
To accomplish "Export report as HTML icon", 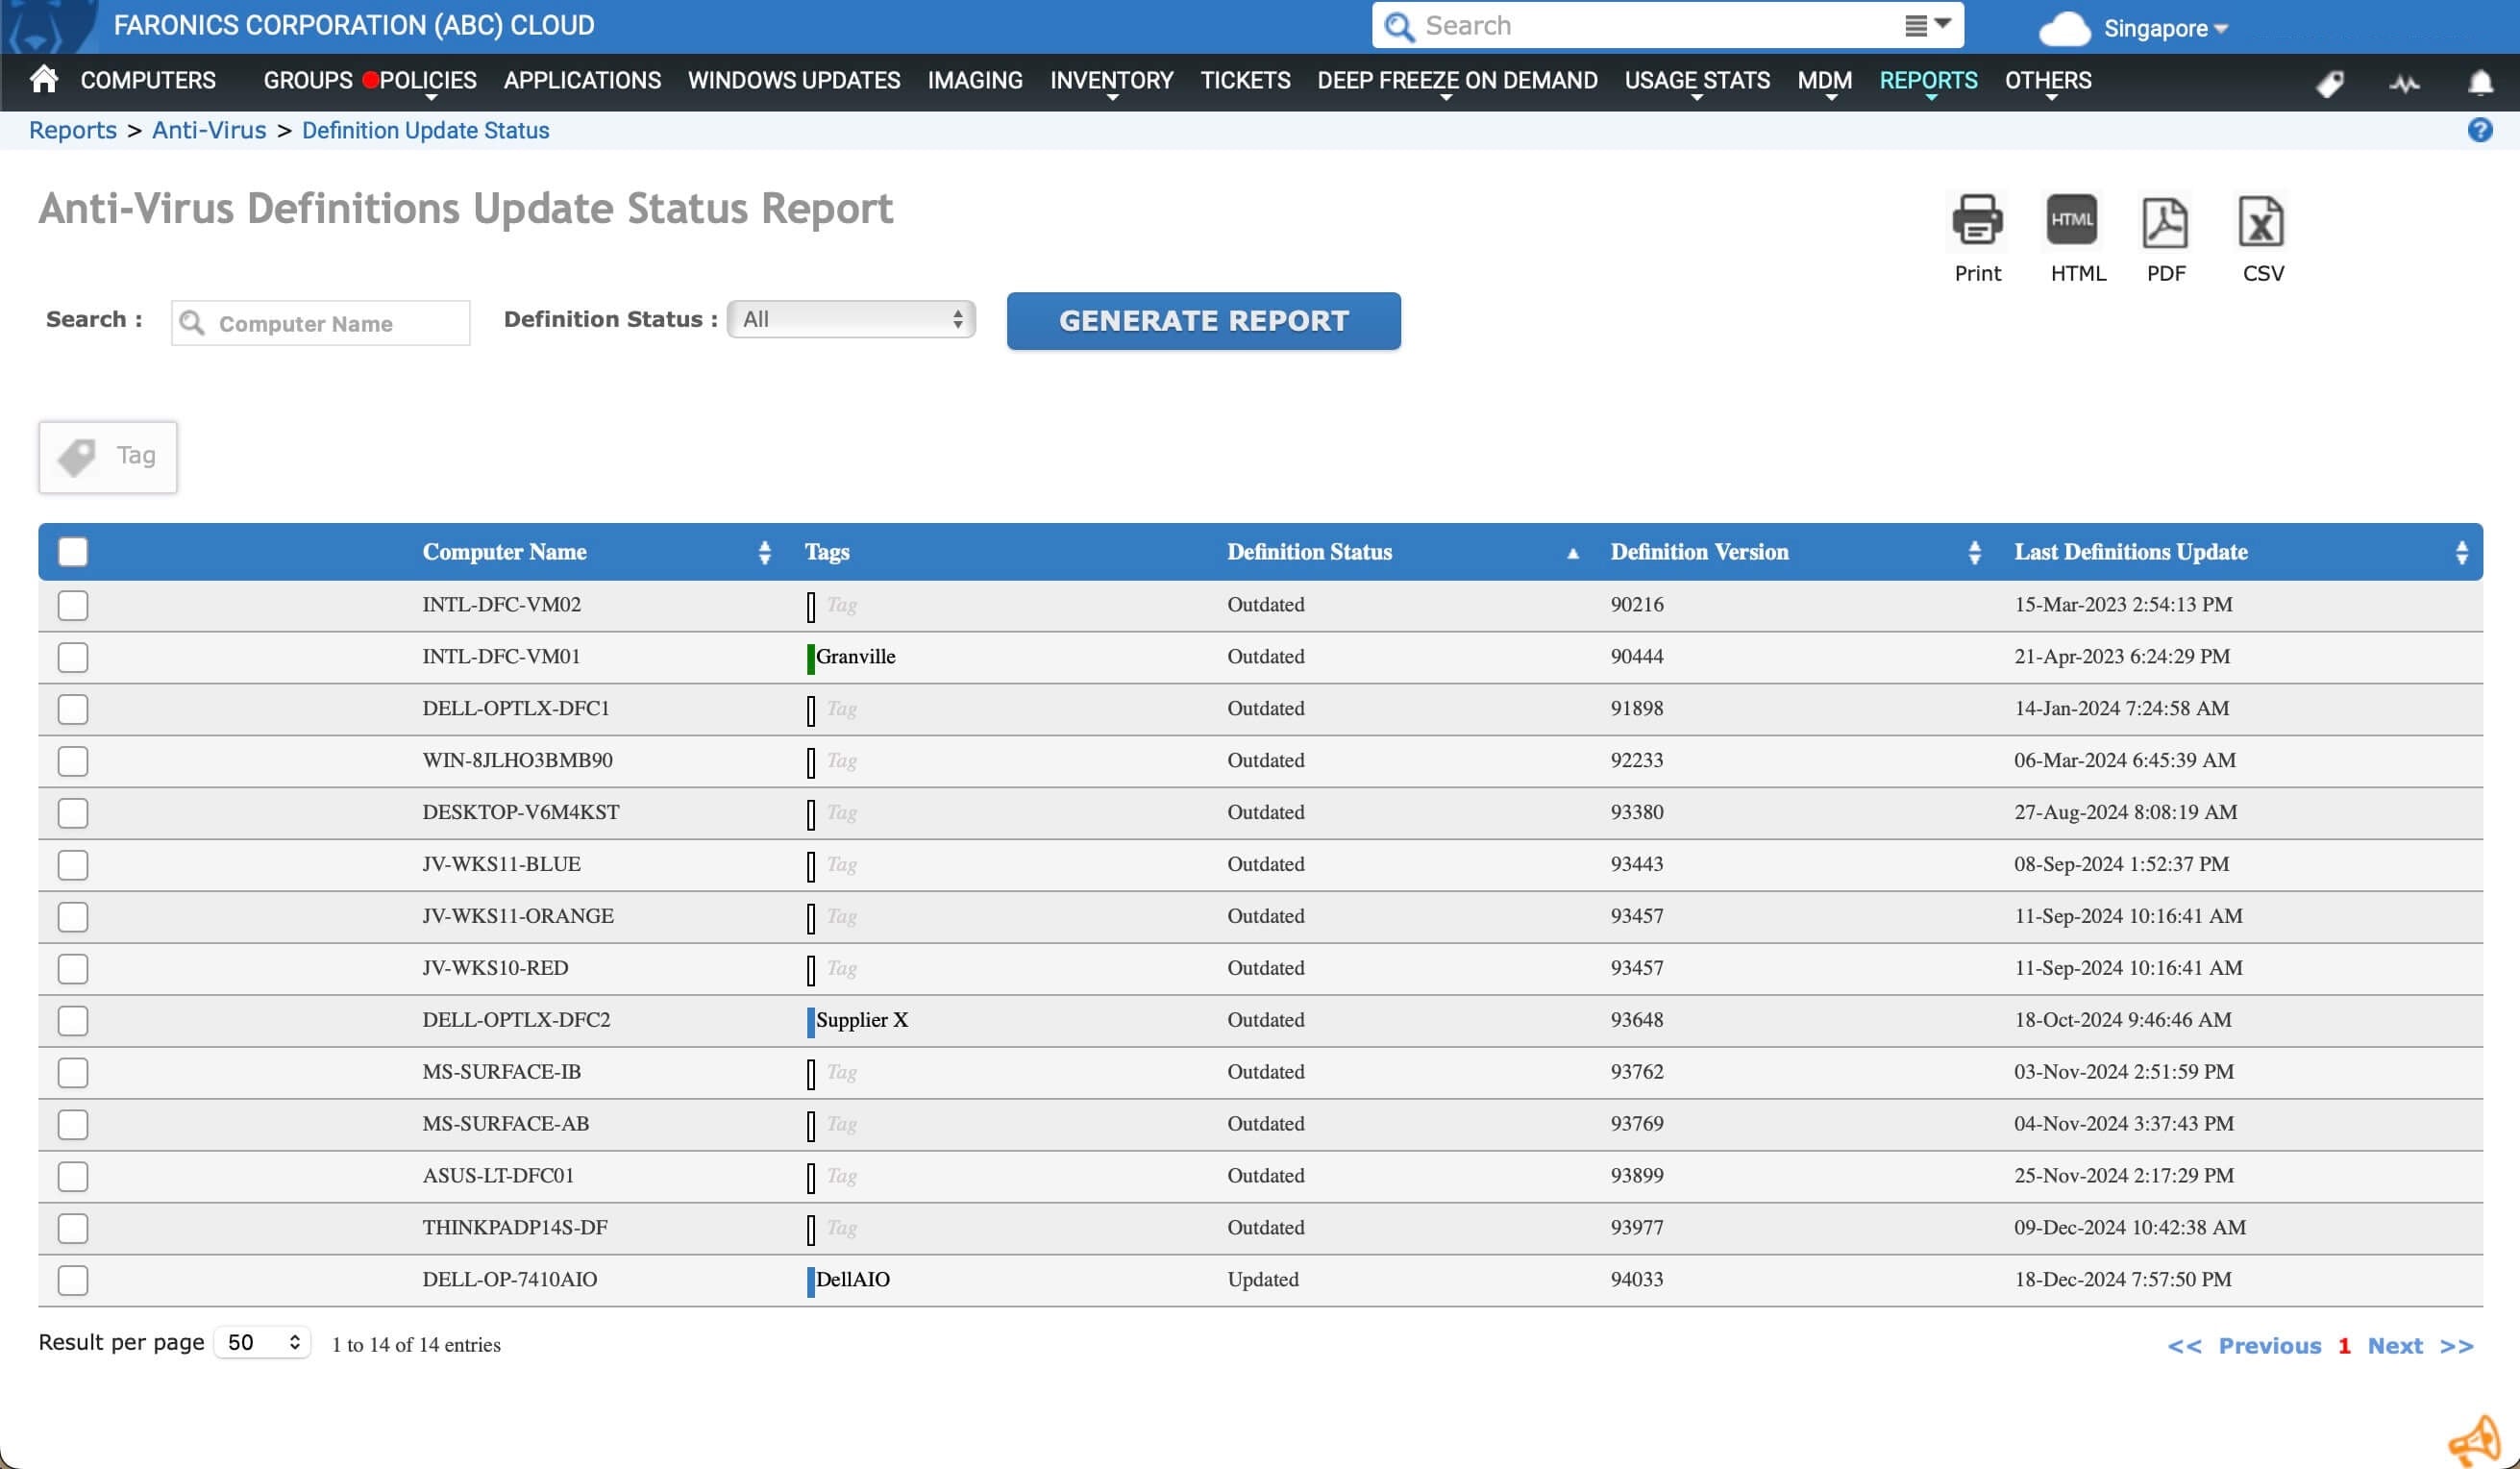I will click(x=2071, y=220).
